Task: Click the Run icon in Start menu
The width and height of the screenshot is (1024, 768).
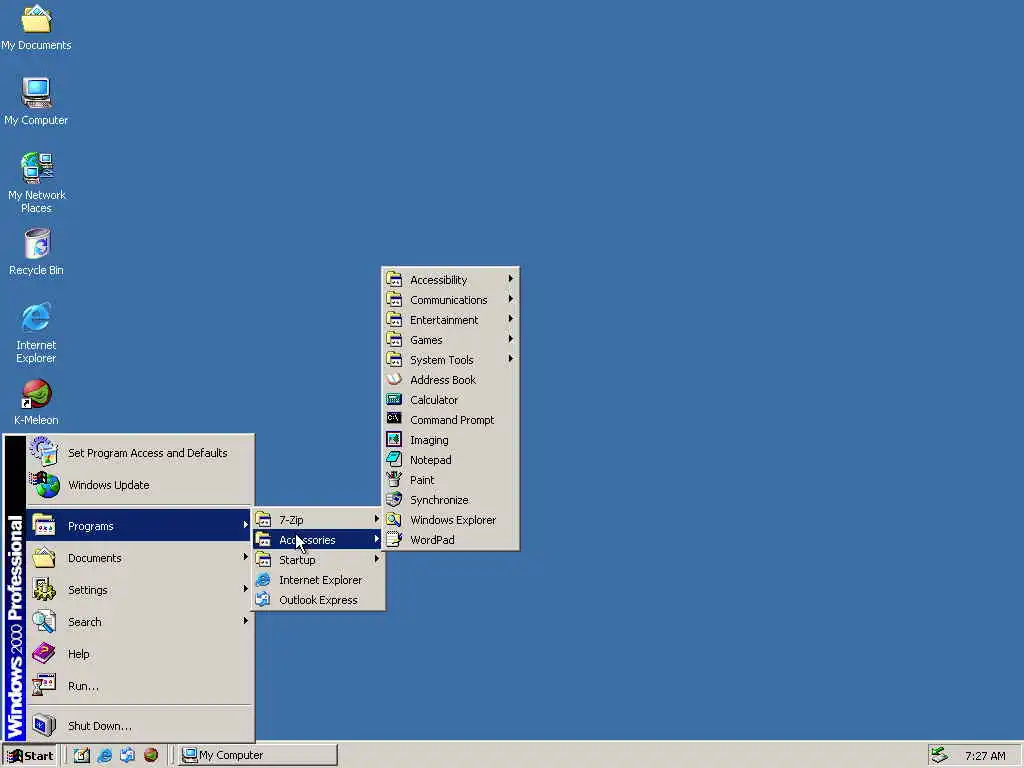Action: tap(44, 685)
